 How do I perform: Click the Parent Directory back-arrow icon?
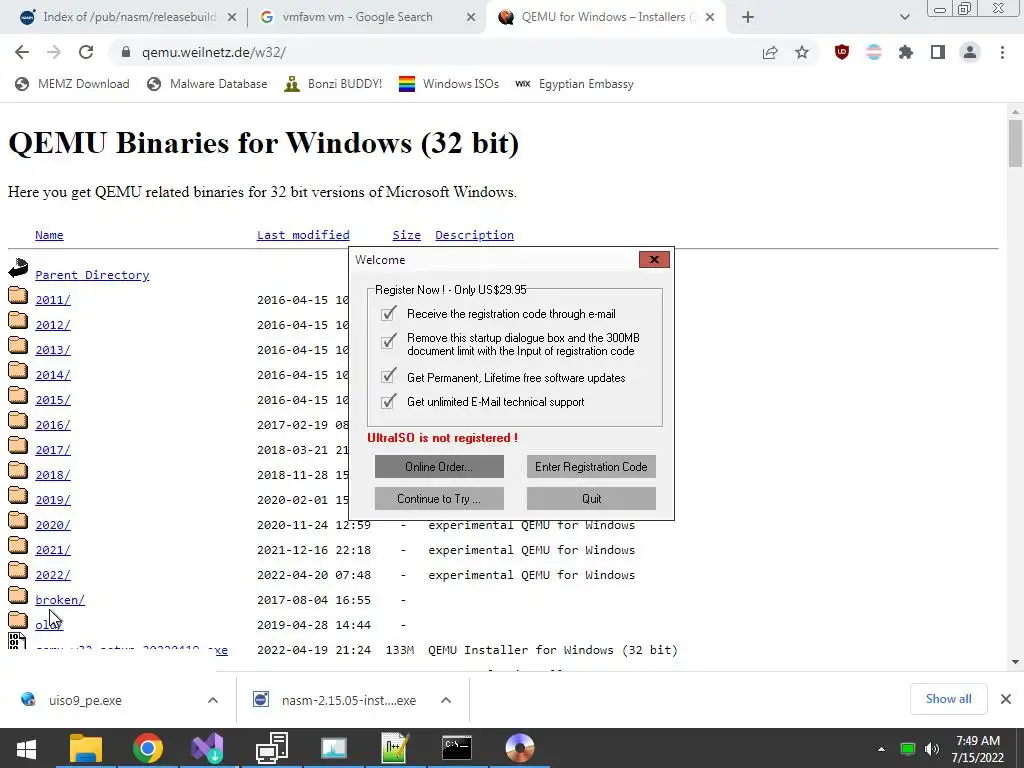pos(18,268)
